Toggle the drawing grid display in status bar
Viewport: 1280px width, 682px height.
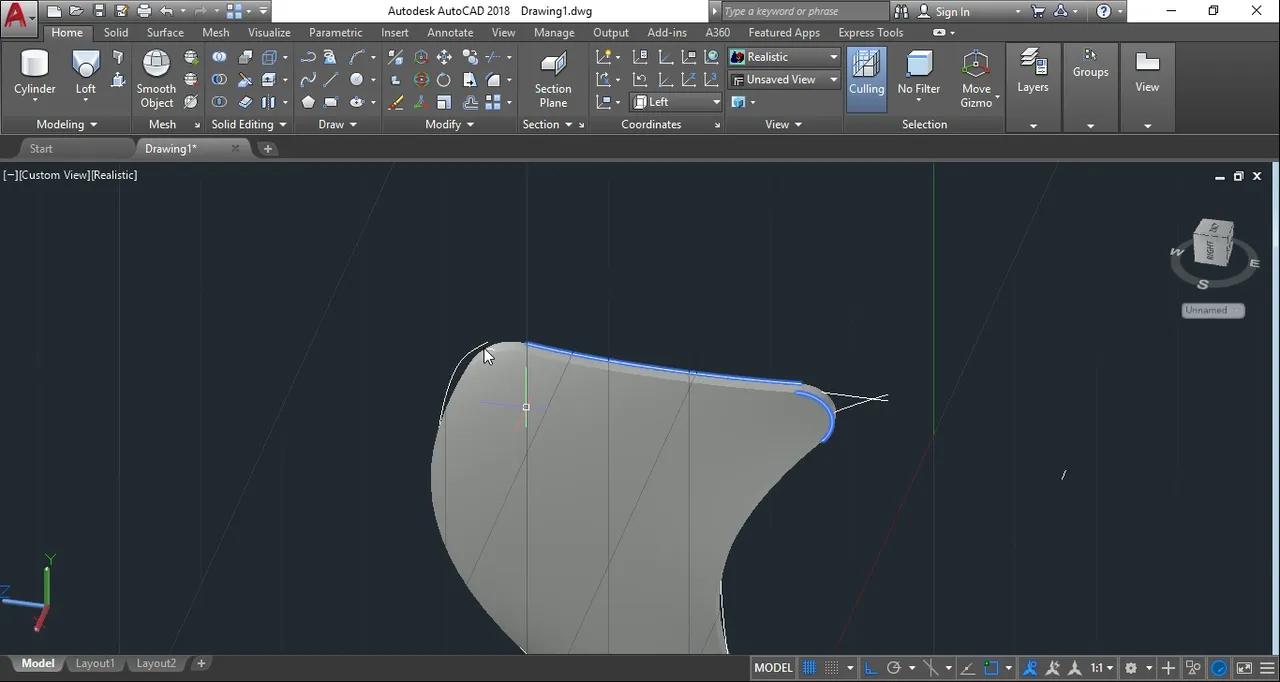[x=809, y=668]
